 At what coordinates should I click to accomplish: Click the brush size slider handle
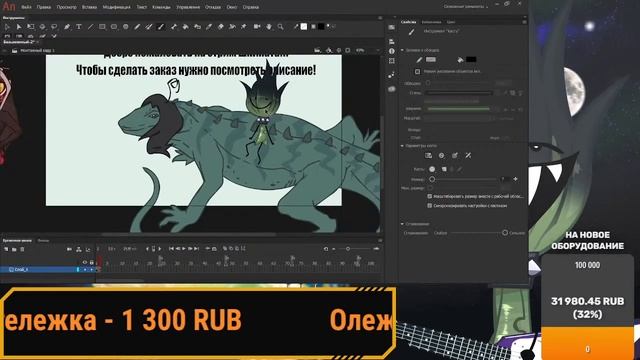tap(432, 179)
